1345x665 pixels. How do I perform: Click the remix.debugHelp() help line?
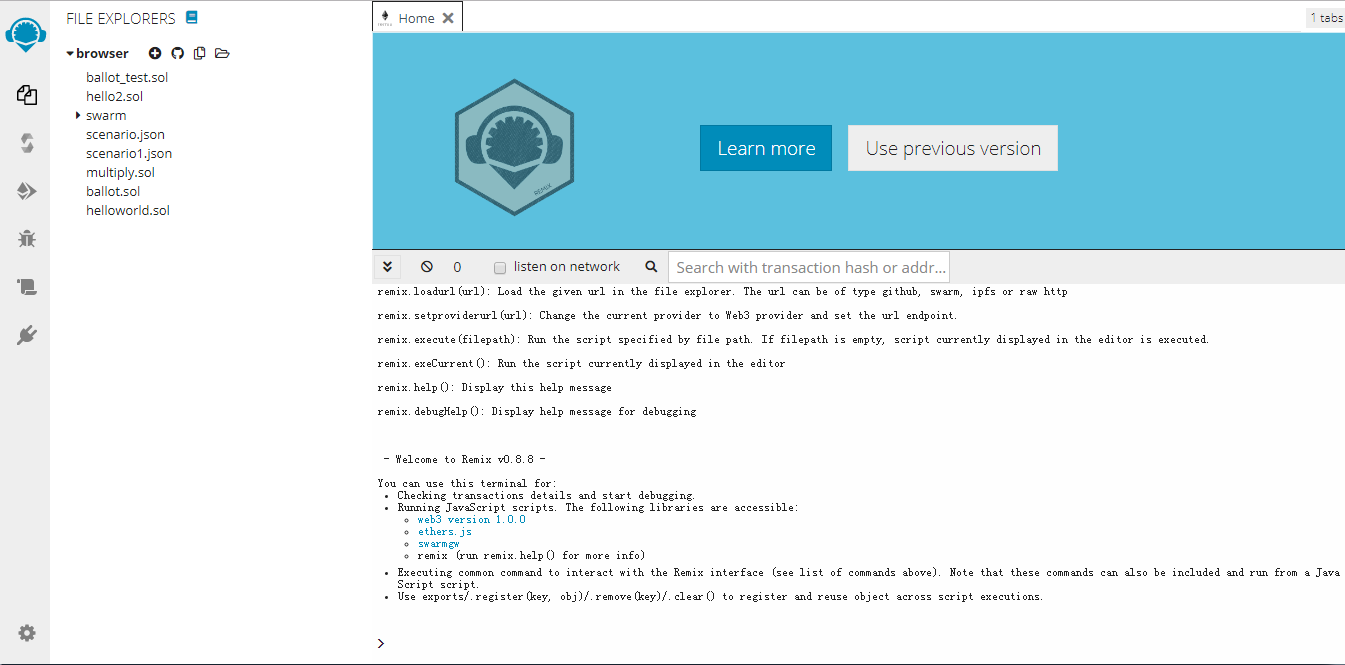pyautogui.click(x=537, y=411)
